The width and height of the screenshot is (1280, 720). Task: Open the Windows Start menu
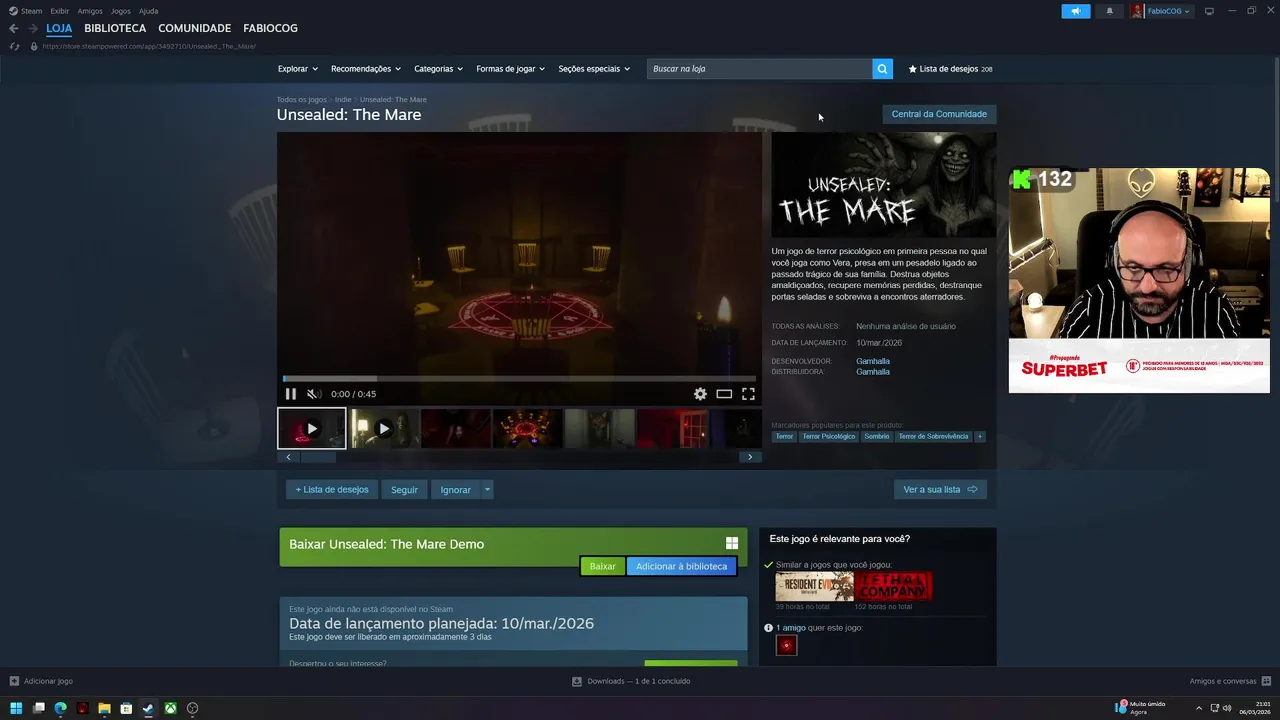pos(15,708)
